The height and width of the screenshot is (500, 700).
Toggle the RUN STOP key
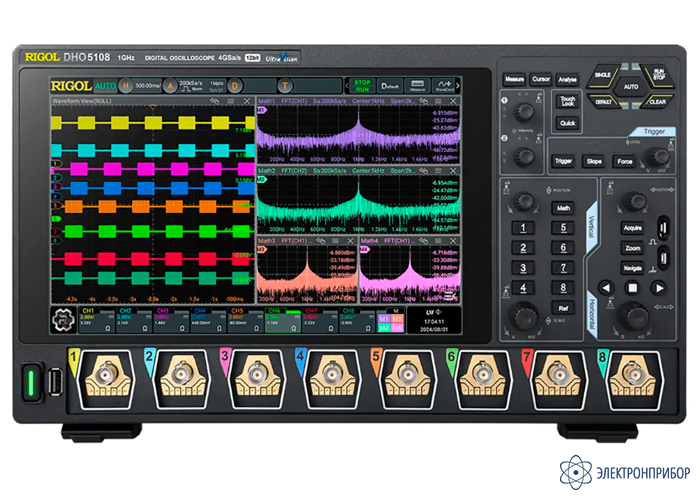(x=658, y=75)
